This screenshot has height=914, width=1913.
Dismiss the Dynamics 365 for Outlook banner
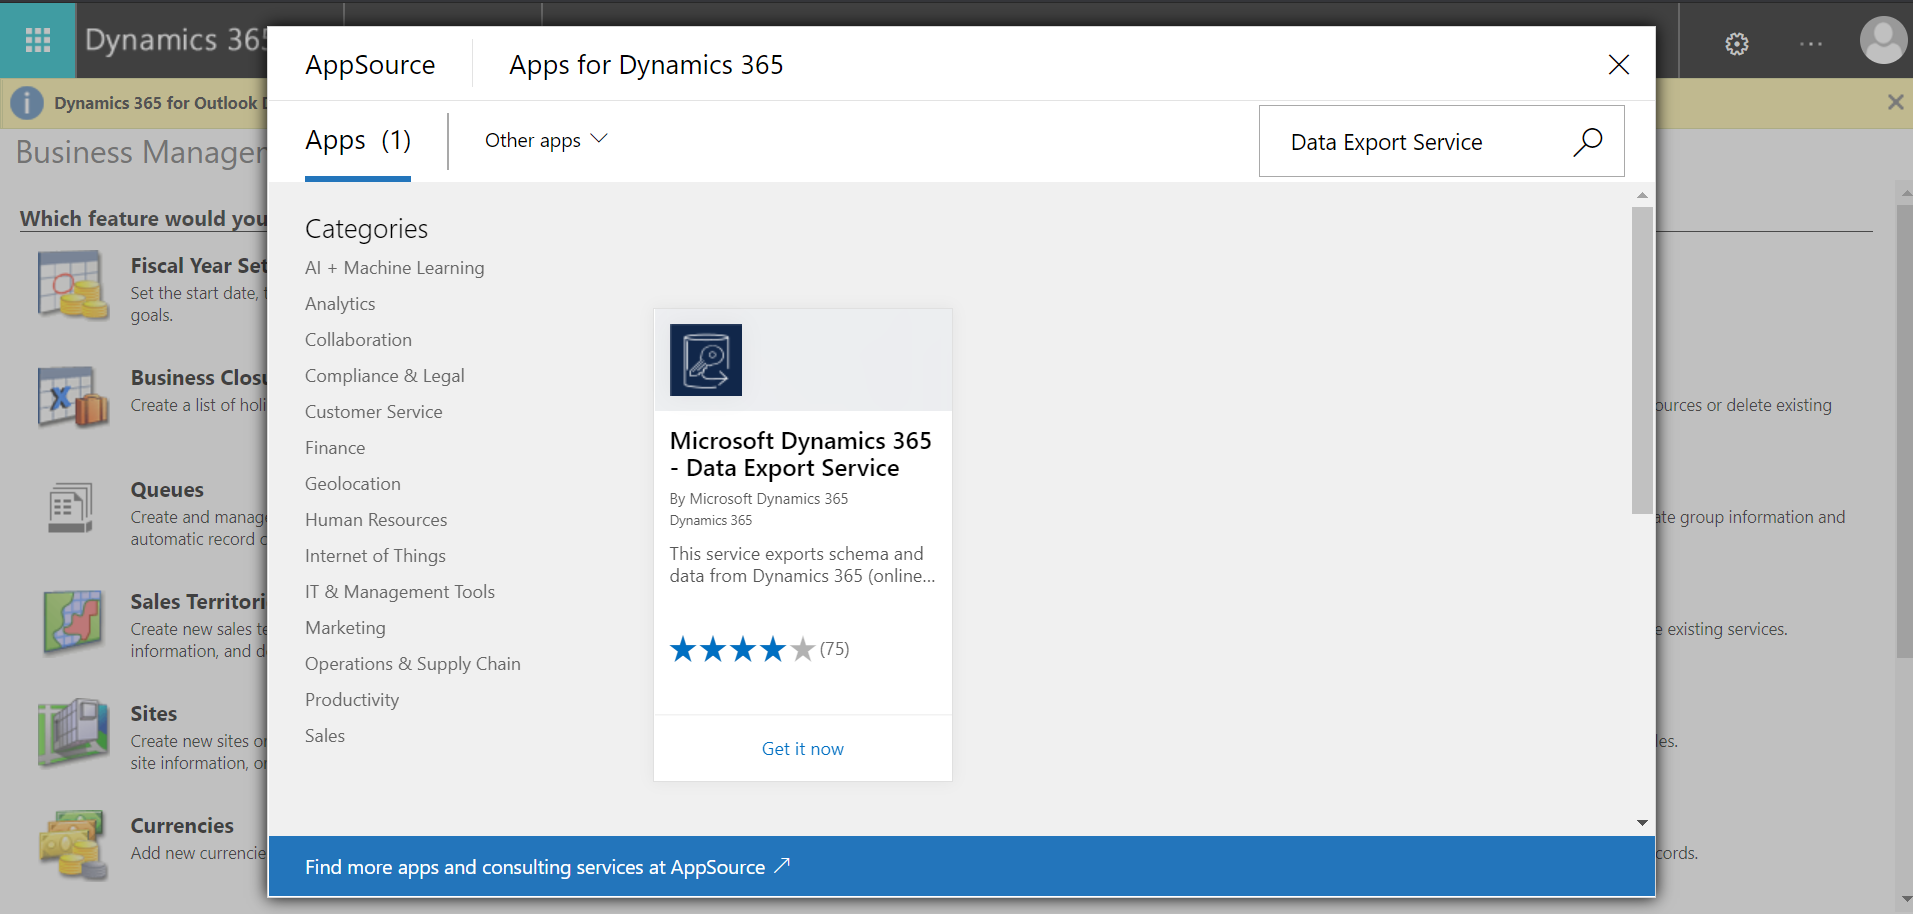[x=1895, y=102]
